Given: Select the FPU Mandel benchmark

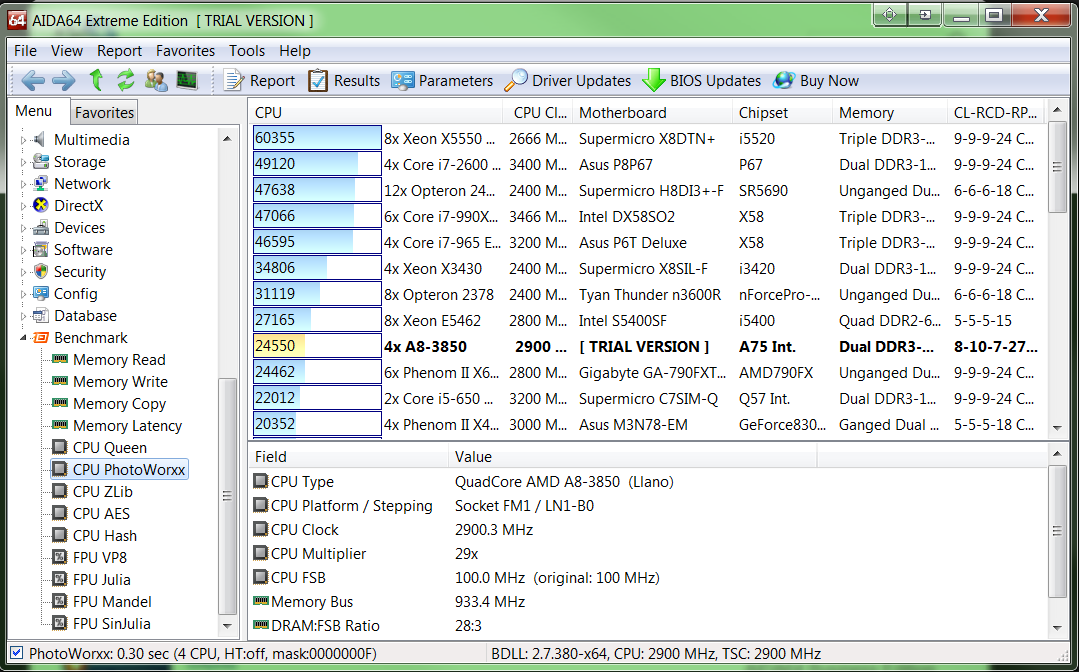Looking at the screenshot, I should (112, 602).
